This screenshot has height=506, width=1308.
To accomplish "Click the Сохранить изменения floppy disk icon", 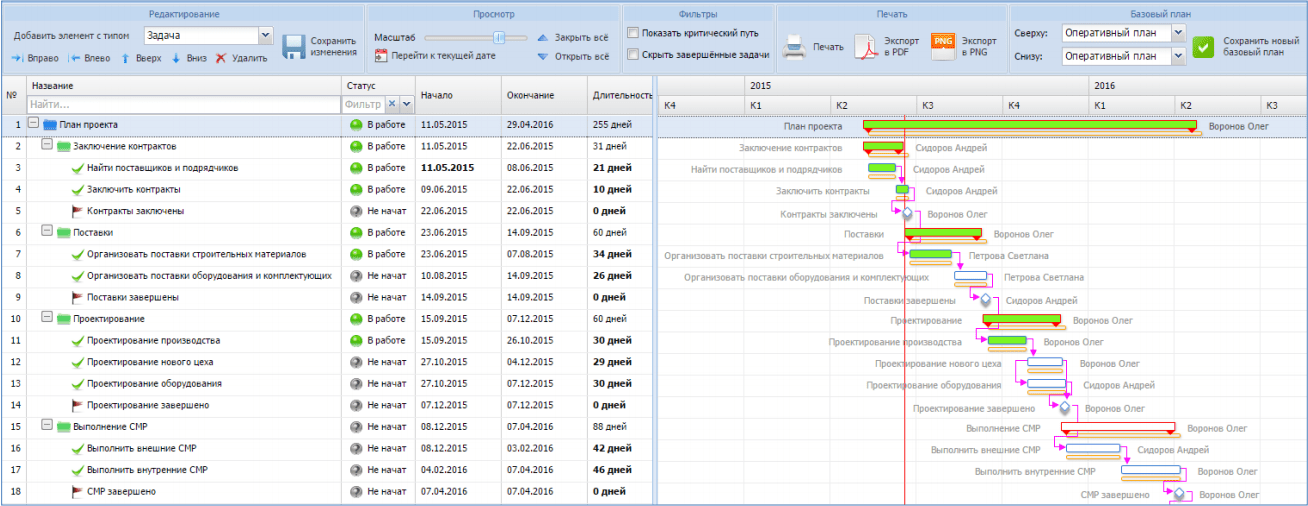I will 293,47.
